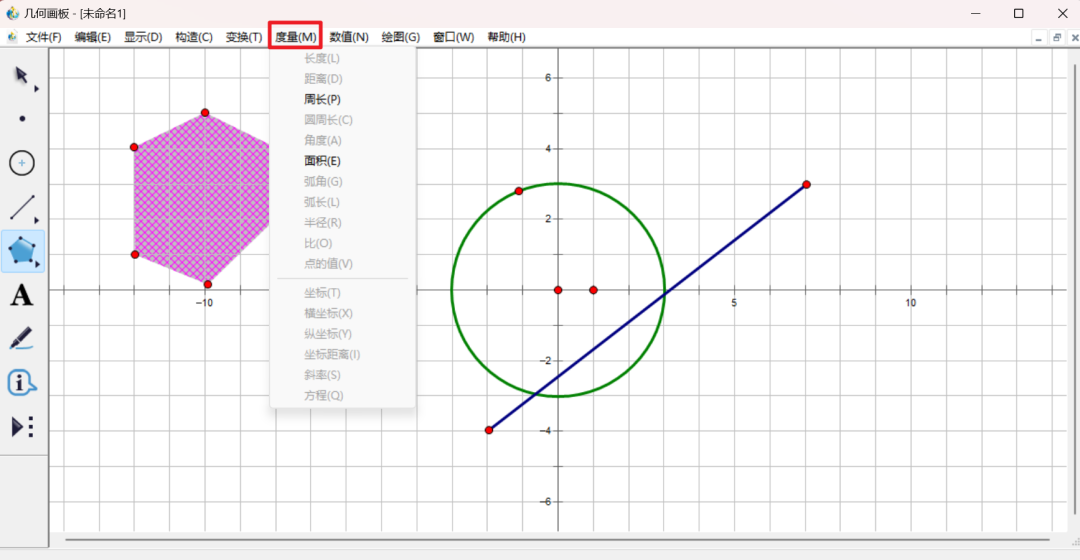Click the x-axis label −10
Screen dimensions: 1080x560
point(204,303)
